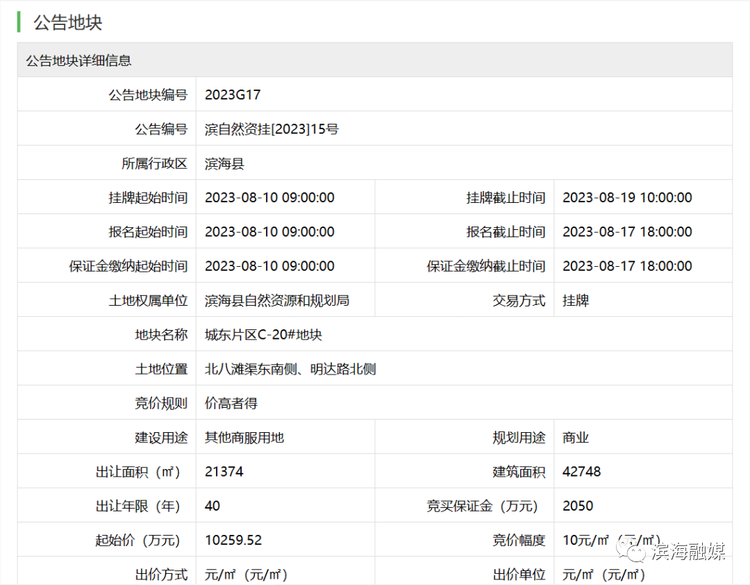The image size is (750, 585).
Task: Click the bidding rule value 价高者得
Action: coord(231,403)
